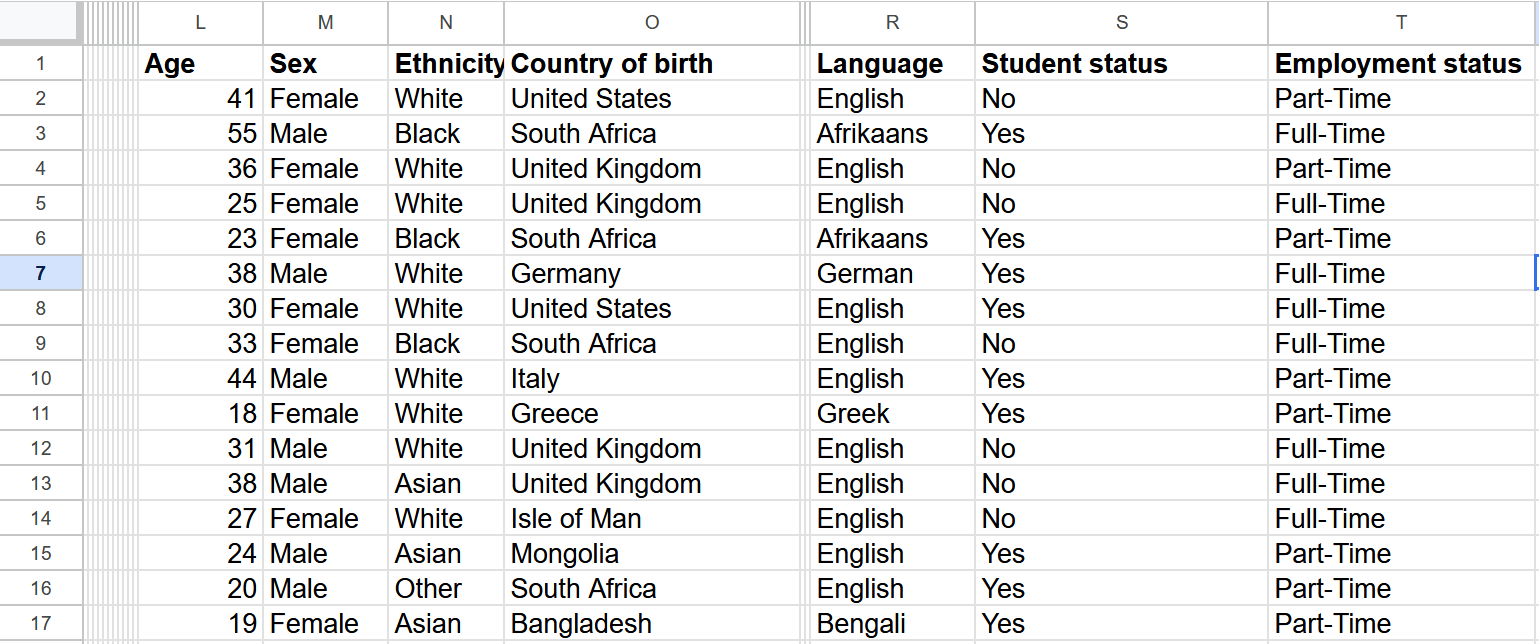Click the Student status header cell
The height and width of the screenshot is (644, 1539).
[1074, 63]
